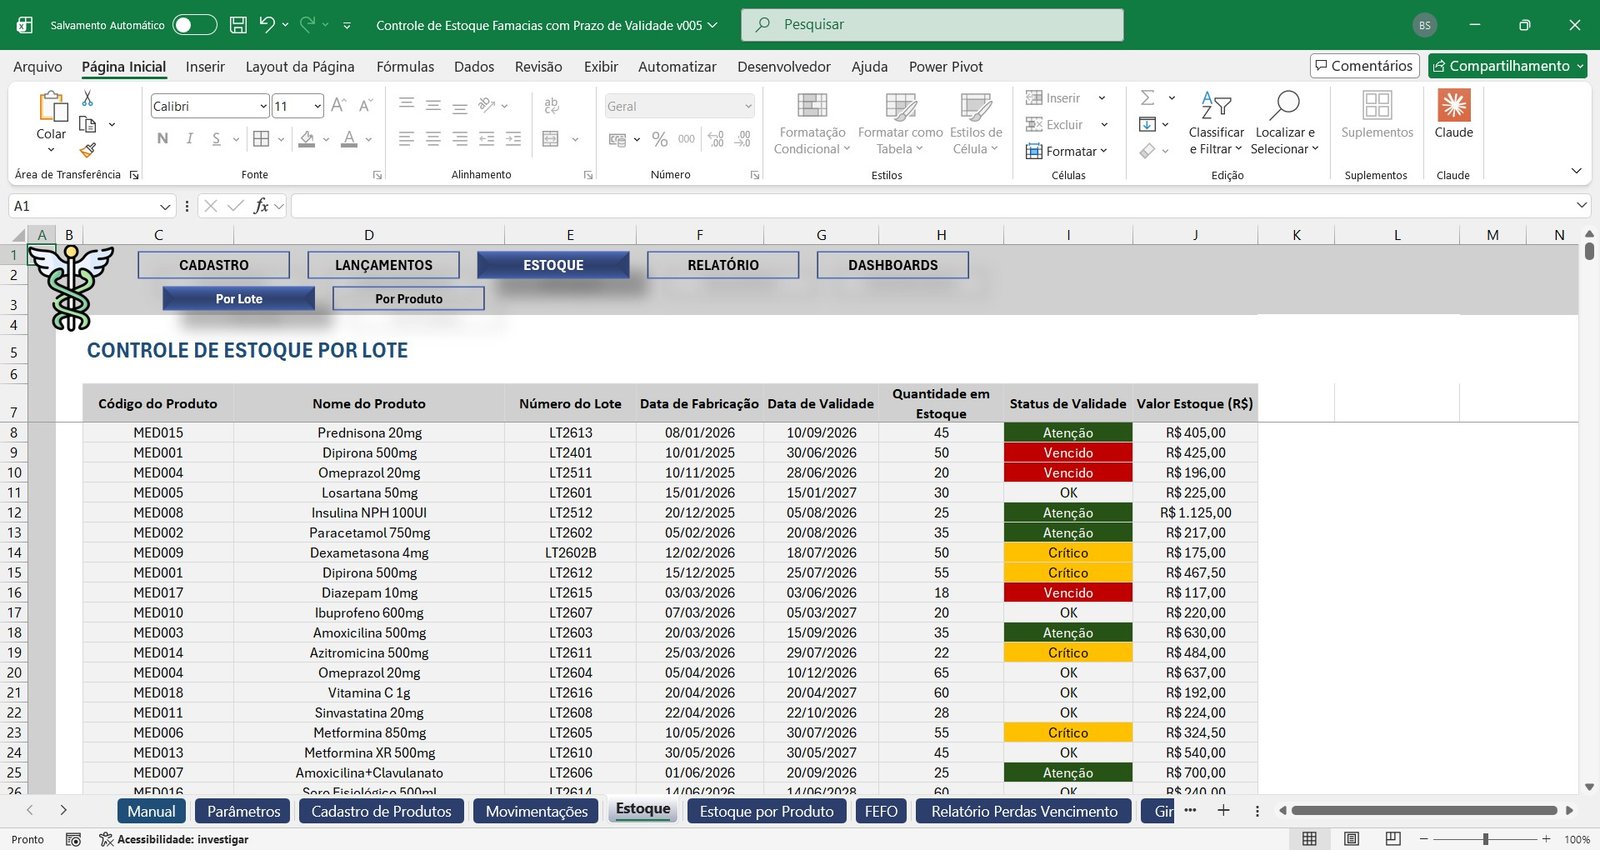Open the font size 11 dropdown

[x=317, y=106]
